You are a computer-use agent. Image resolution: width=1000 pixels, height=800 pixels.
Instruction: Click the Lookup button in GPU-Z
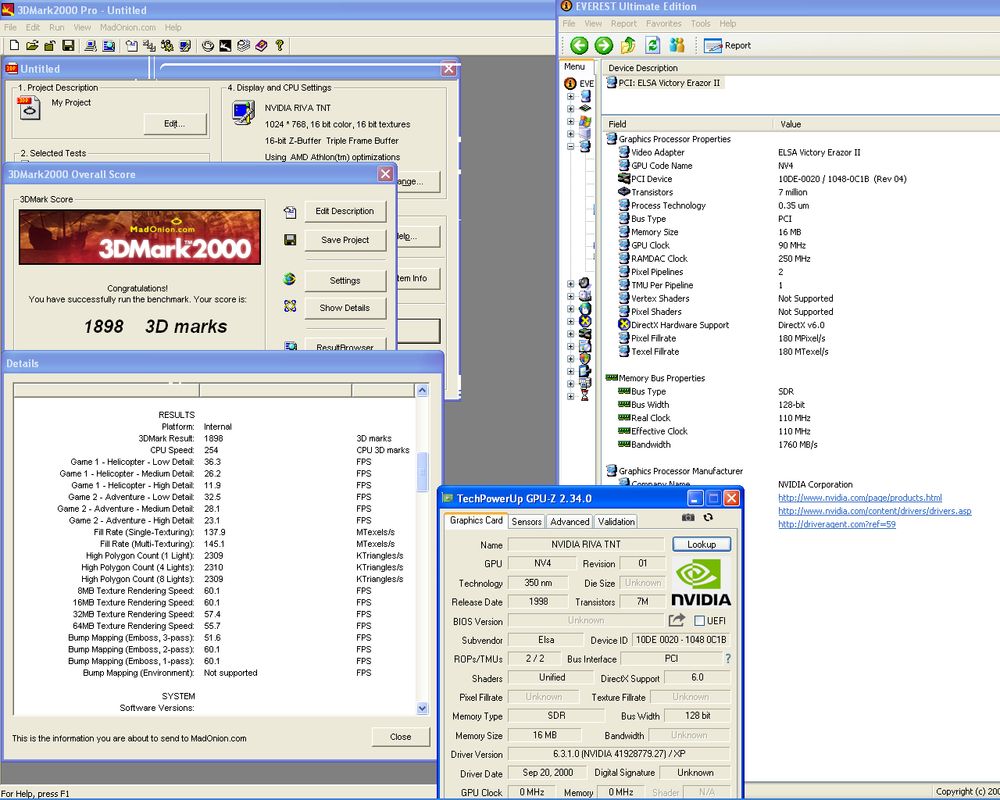[702, 544]
